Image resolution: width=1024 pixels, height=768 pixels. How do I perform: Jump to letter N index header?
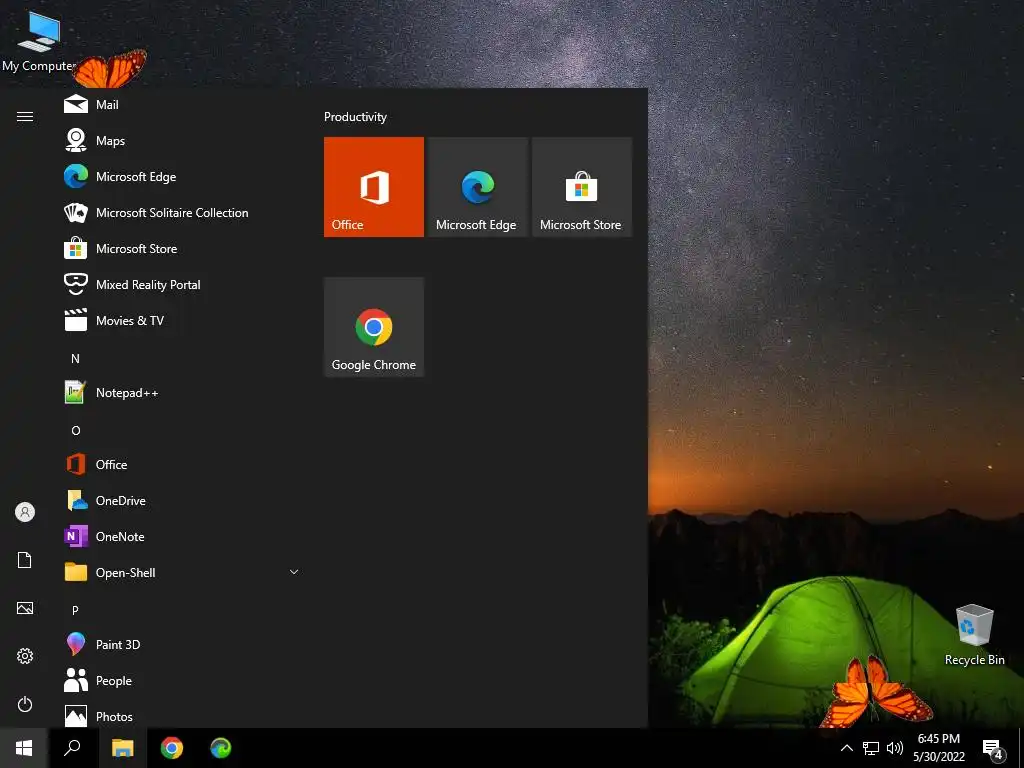[x=75, y=359]
